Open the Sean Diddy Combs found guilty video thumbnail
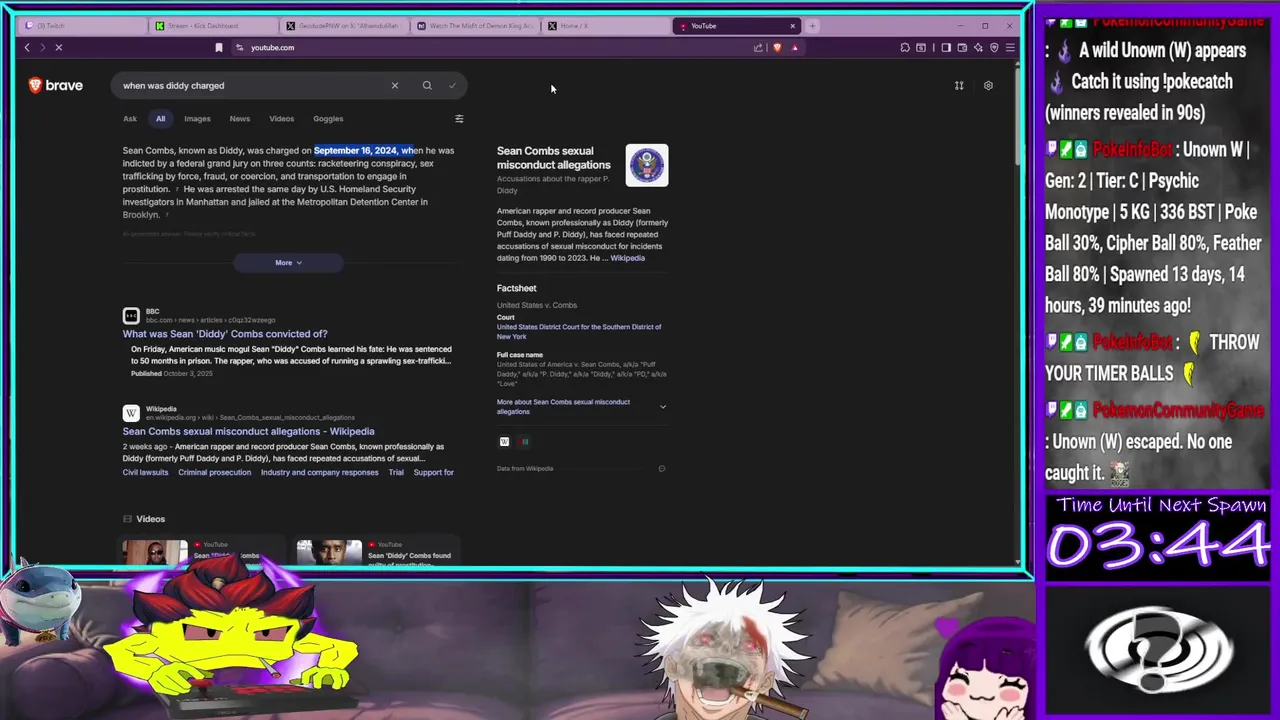 tap(329, 553)
